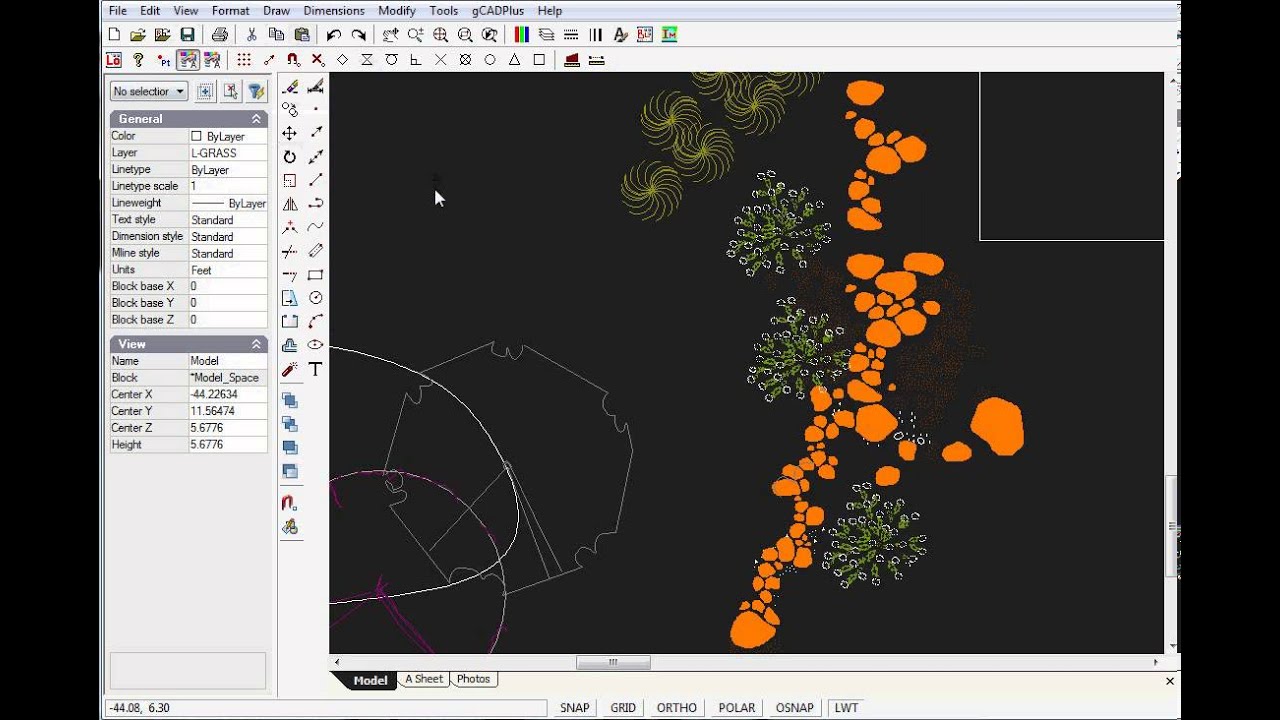Toggle the Endpoint osnap diamond icon
The width and height of the screenshot is (1280, 720).
pyautogui.click(x=342, y=60)
